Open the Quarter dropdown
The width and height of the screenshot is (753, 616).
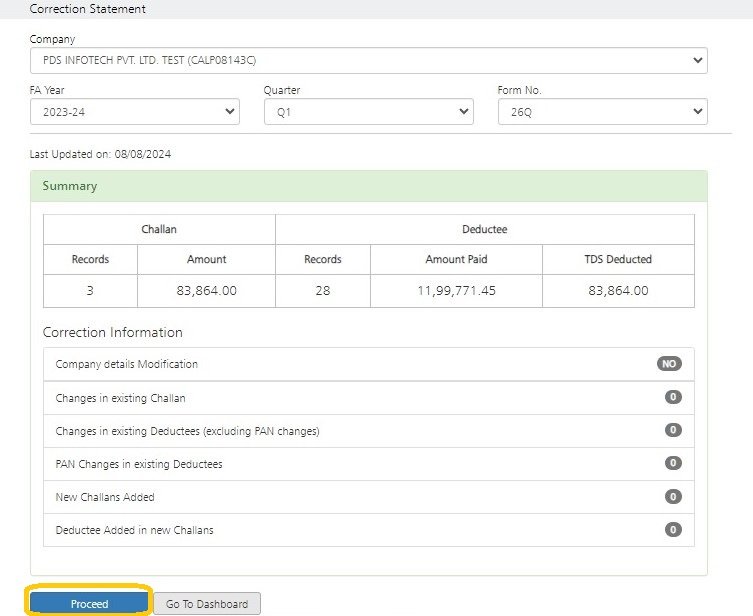coord(368,112)
